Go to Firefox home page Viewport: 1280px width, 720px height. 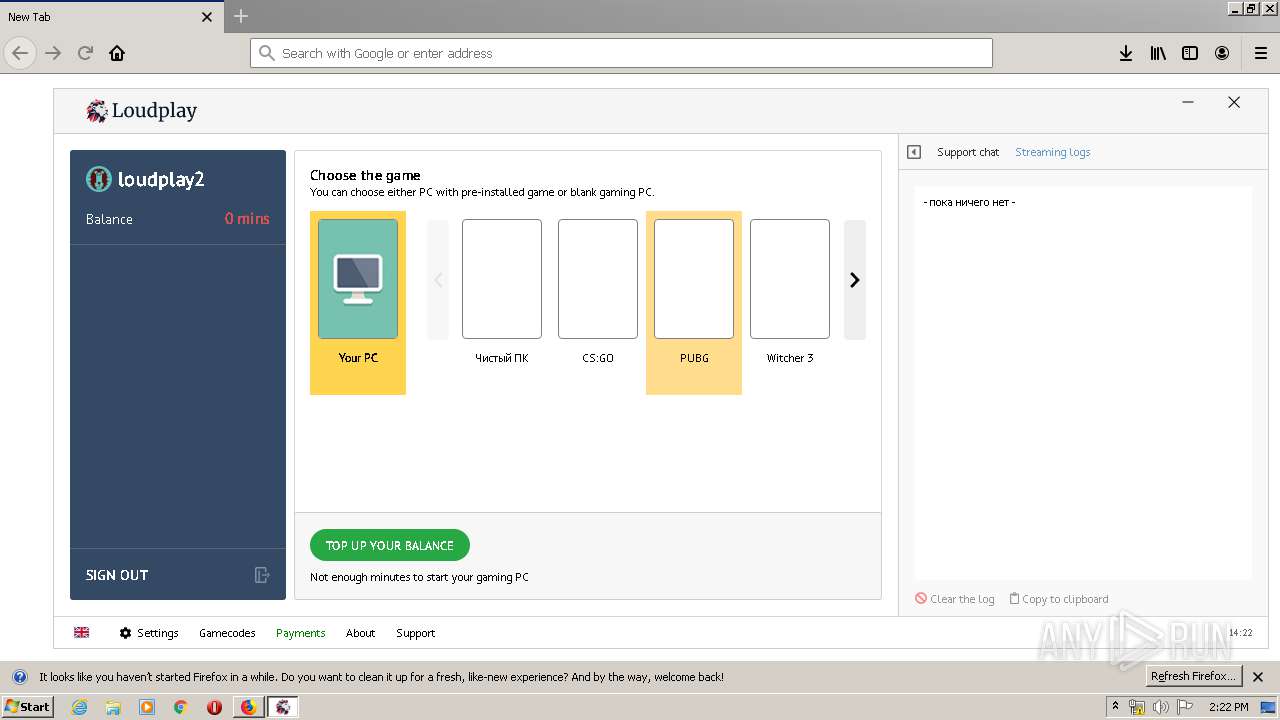[x=117, y=53]
